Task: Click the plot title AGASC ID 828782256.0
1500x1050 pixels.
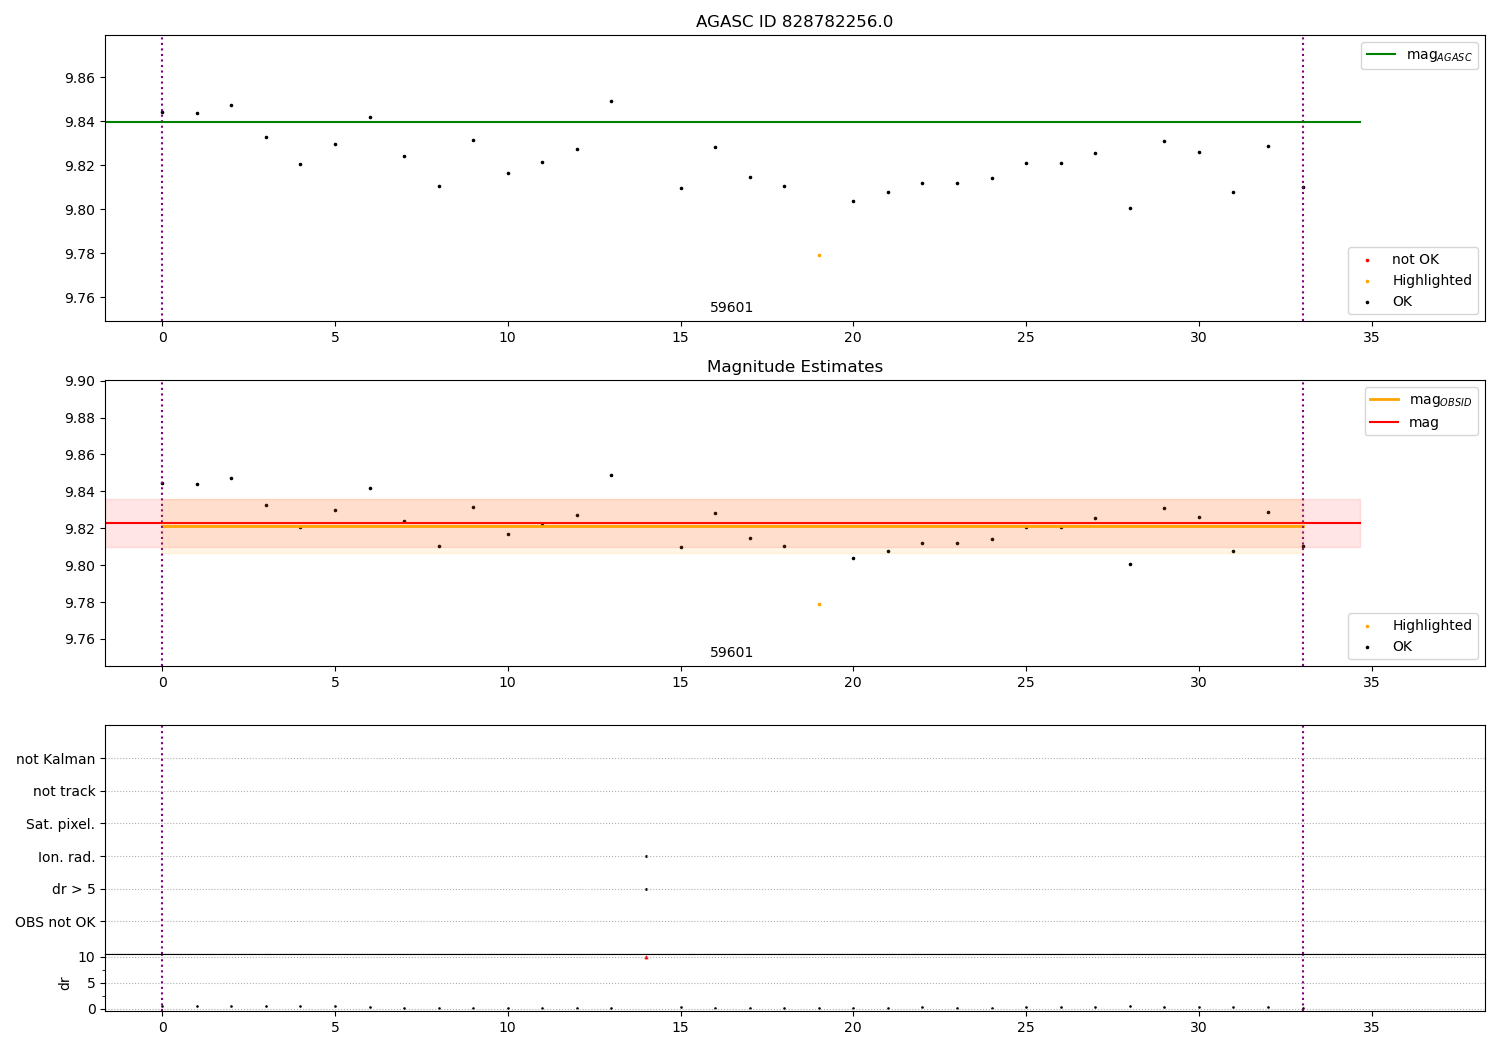Action: click(x=794, y=22)
